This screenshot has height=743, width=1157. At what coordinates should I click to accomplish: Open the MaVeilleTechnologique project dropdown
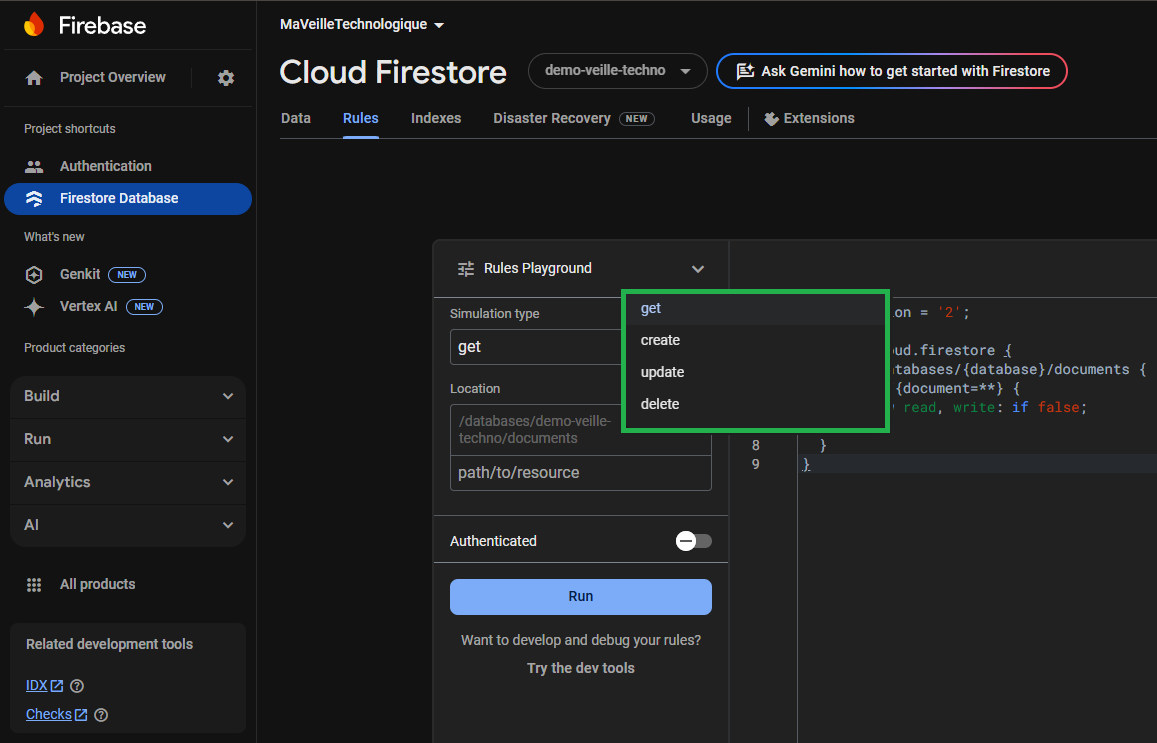[x=362, y=24]
